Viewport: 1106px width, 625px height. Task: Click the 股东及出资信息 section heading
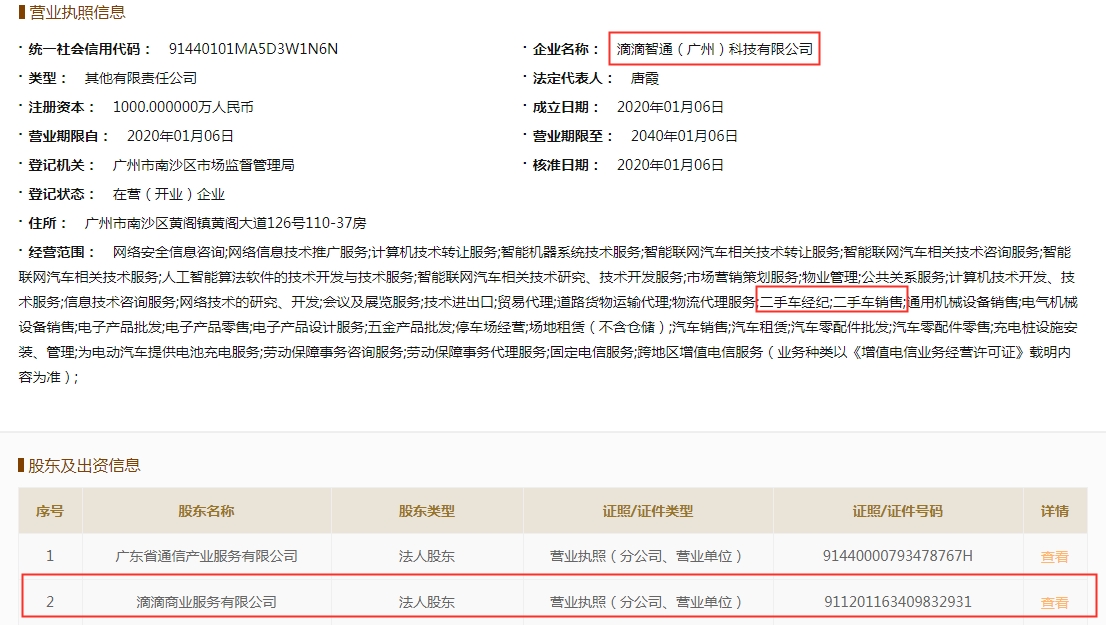click(84, 465)
